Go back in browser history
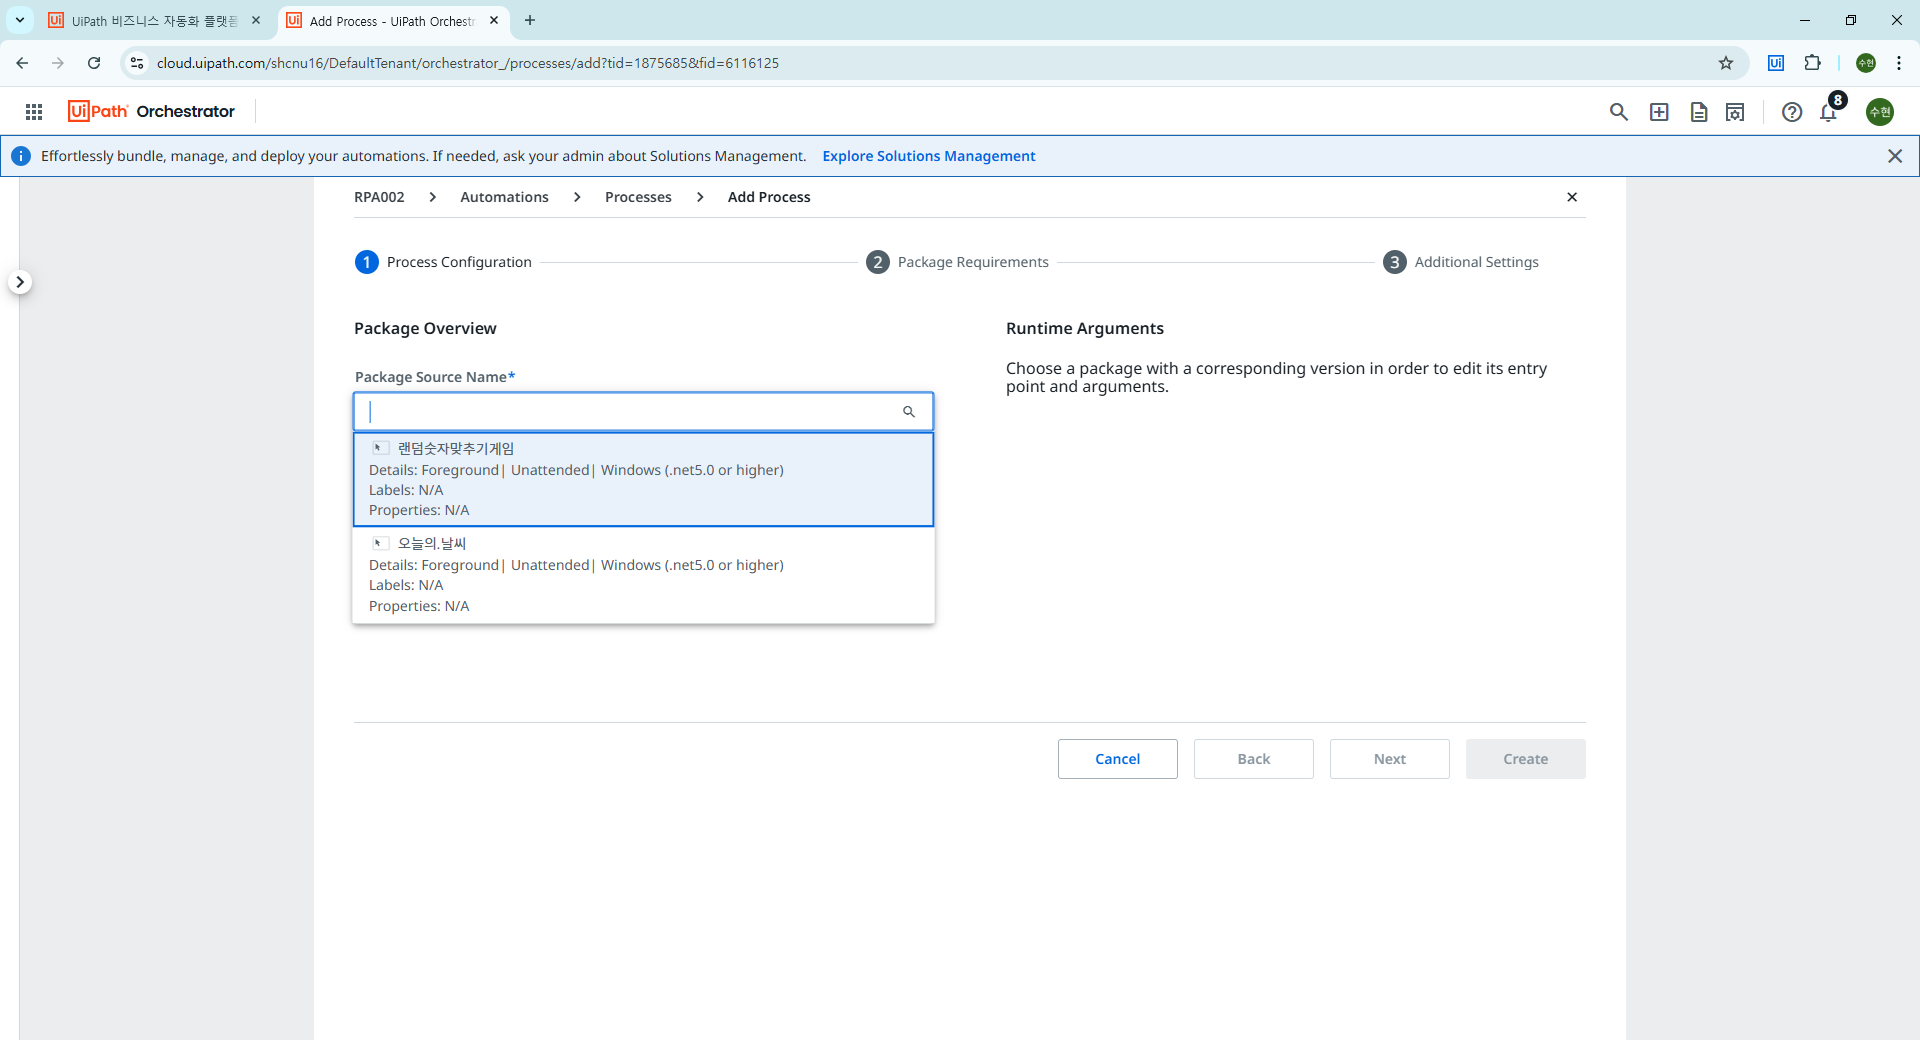 coord(22,63)
